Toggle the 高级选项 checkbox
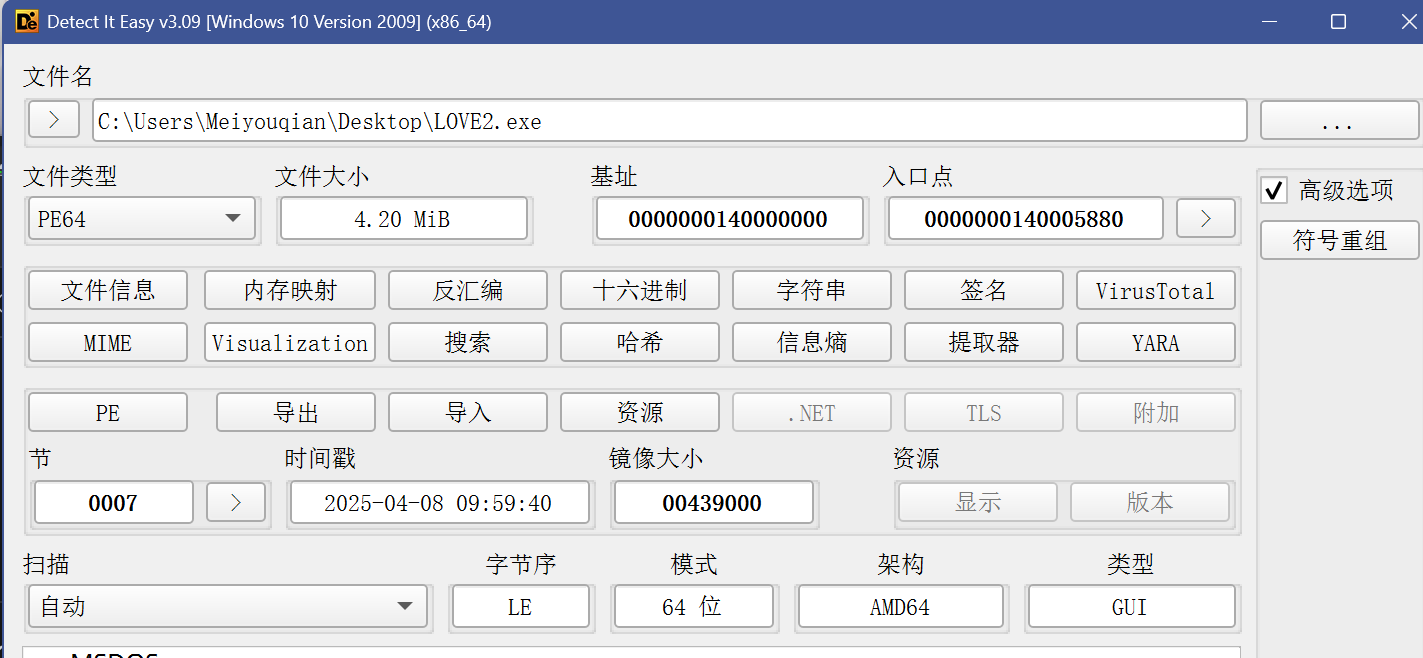The width and height of the screenshot is (1423, 658). (x=1274, y=190)
